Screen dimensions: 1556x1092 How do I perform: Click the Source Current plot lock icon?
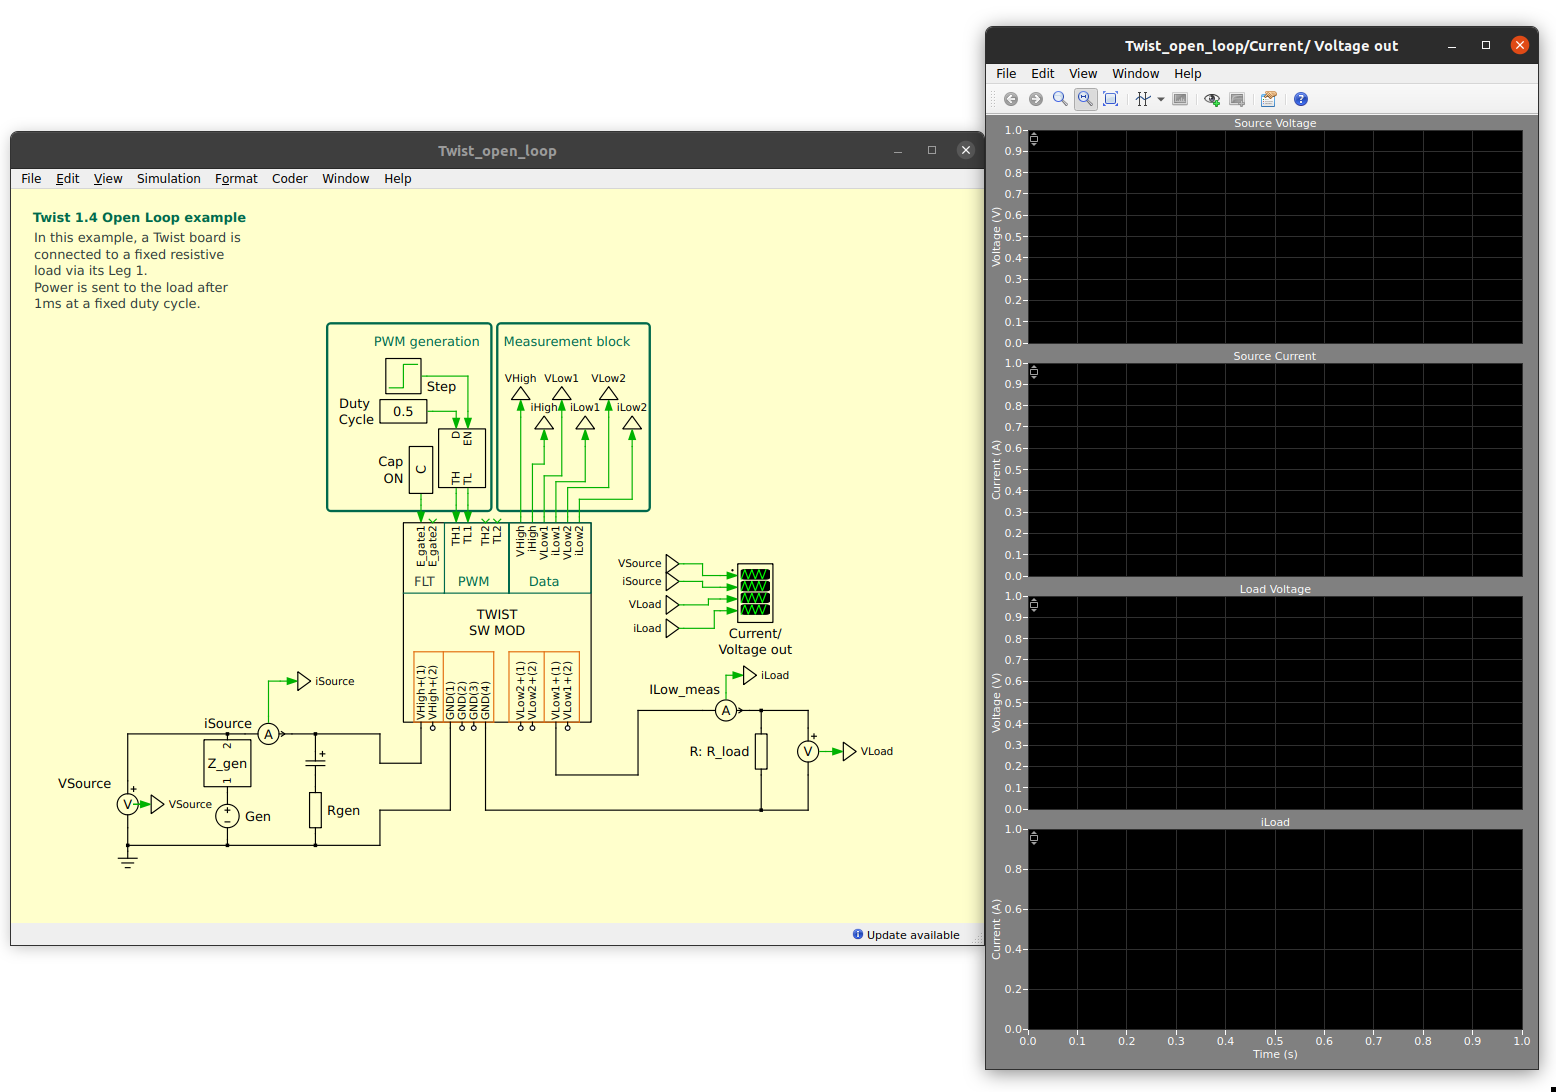1034,372
